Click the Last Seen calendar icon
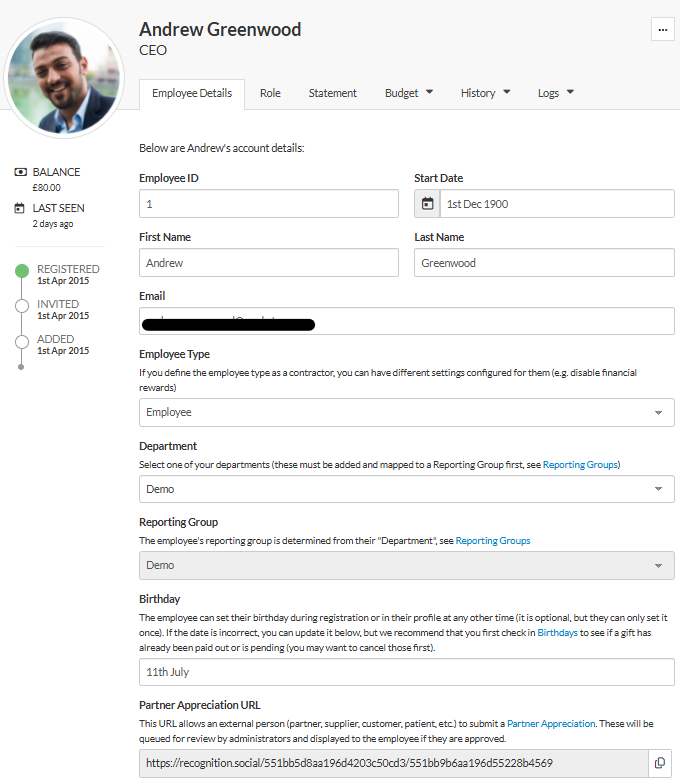680x784 pixels. pyautogui.click(x=20, y=208)
